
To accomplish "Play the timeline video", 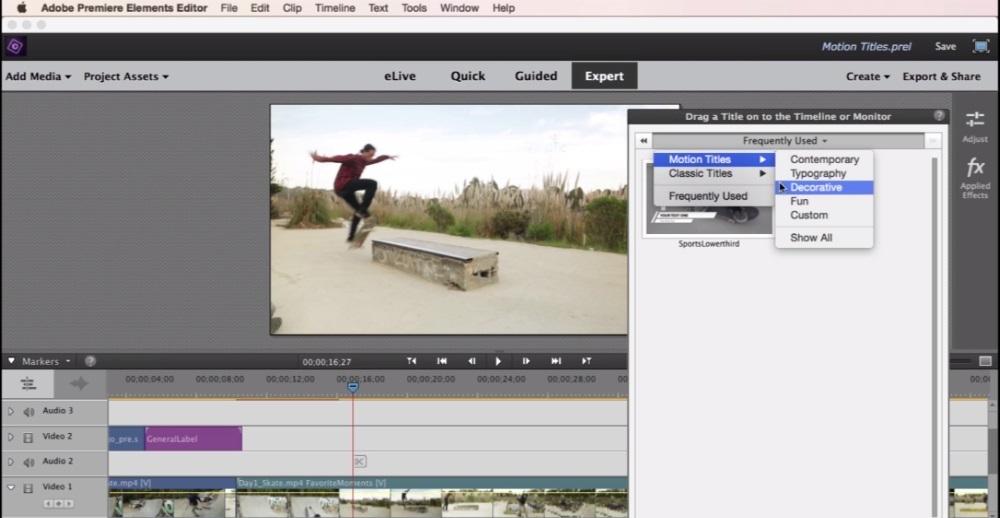I will tap(498, 361).
